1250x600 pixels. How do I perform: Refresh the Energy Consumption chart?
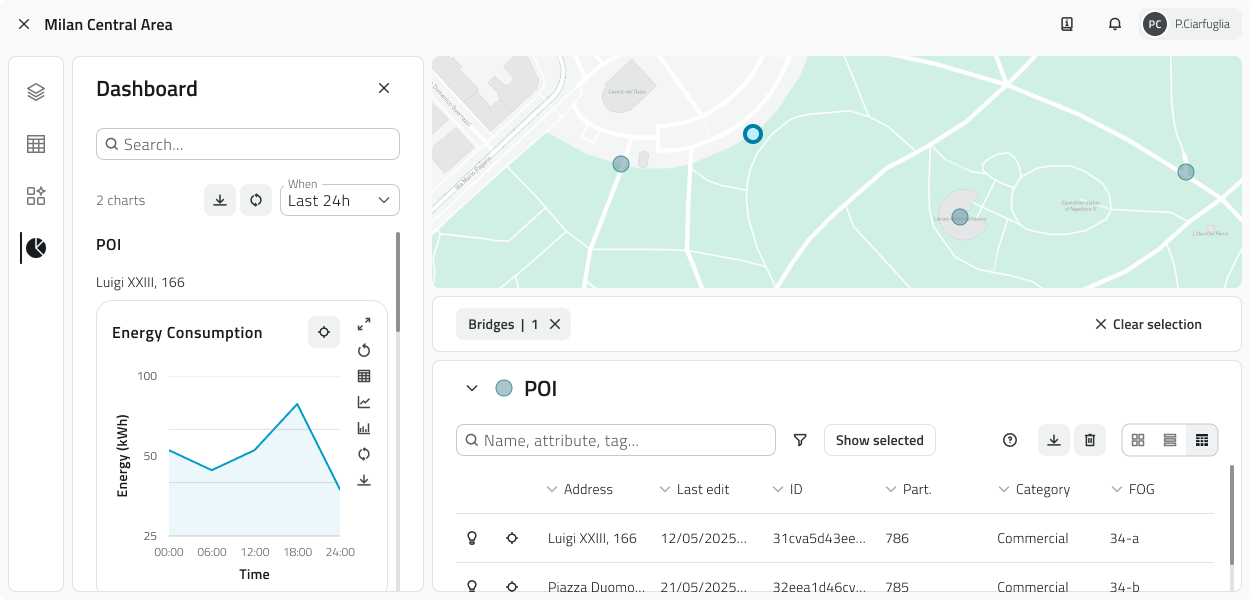click(x=364, y=350)
